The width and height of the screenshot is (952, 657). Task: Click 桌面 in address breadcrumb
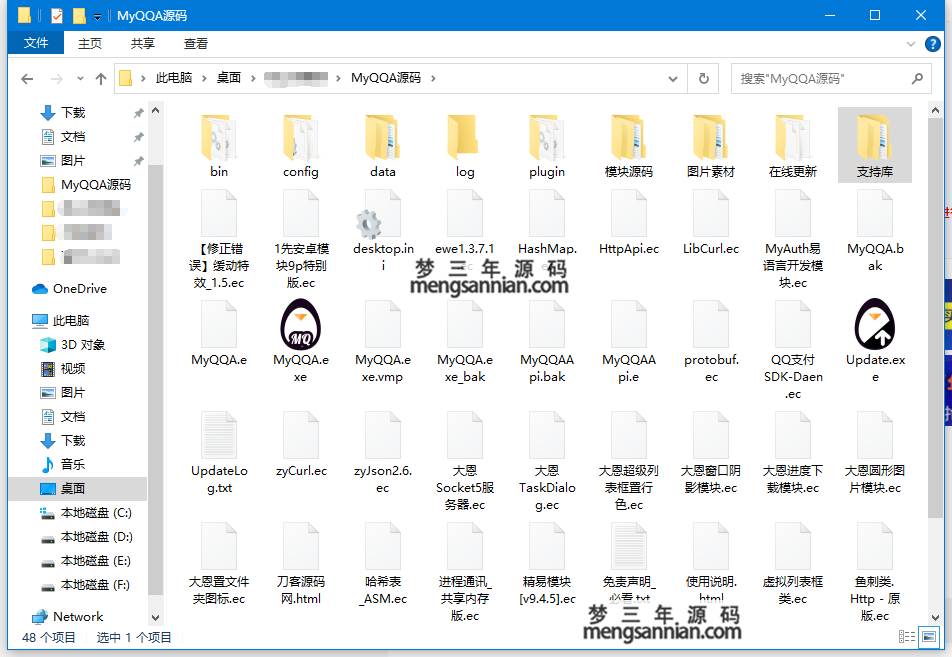point(229,78)
